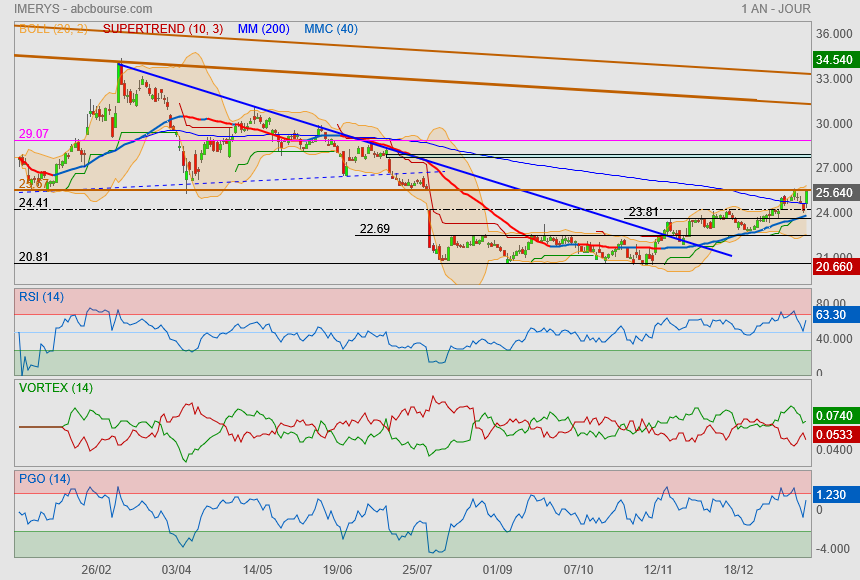Screen dimensions: 860x580
Task: Click the blue 63.30 RSI value tag
Action: pyautogui.click(x=832, y=315)
